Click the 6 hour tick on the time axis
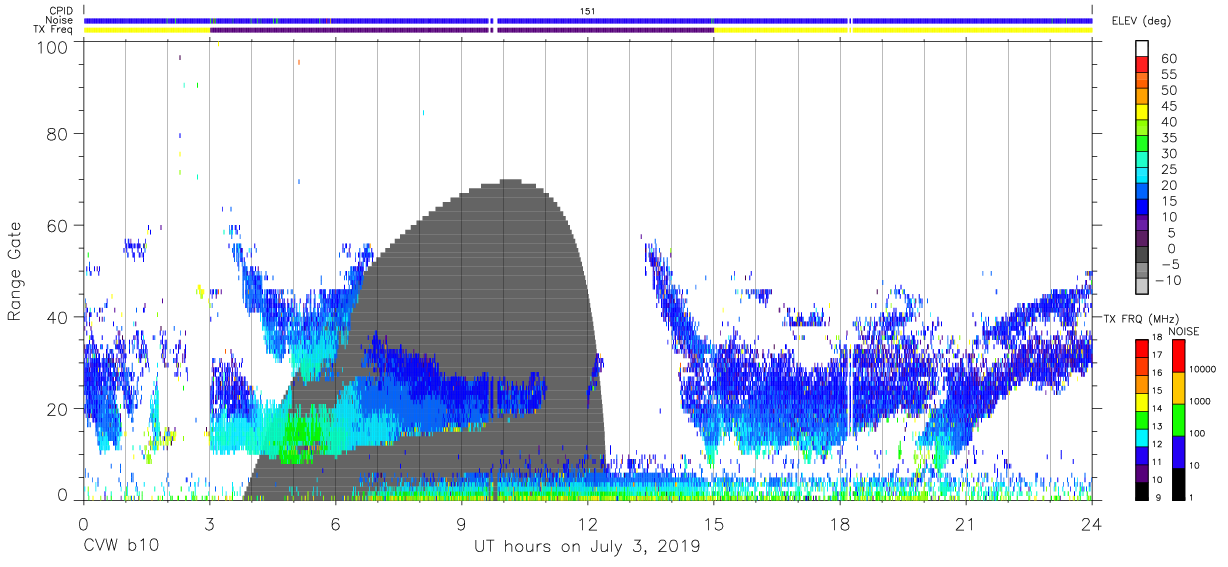1228x567 pixels. coord(335,524)
